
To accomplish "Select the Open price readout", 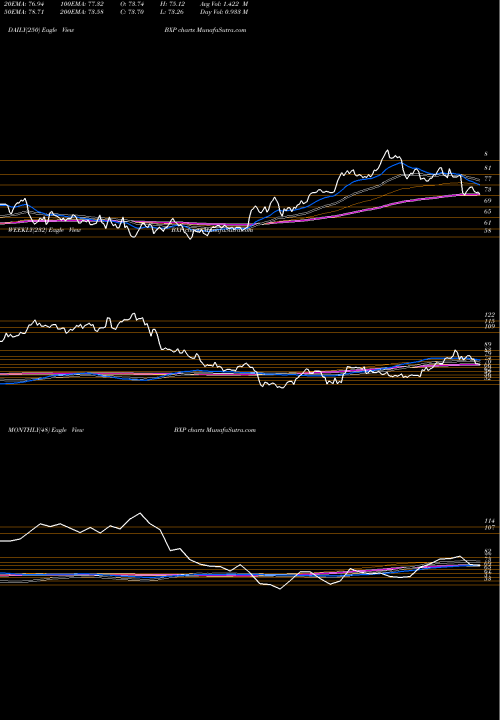I will pyautogui.click(x=134, y=4).
